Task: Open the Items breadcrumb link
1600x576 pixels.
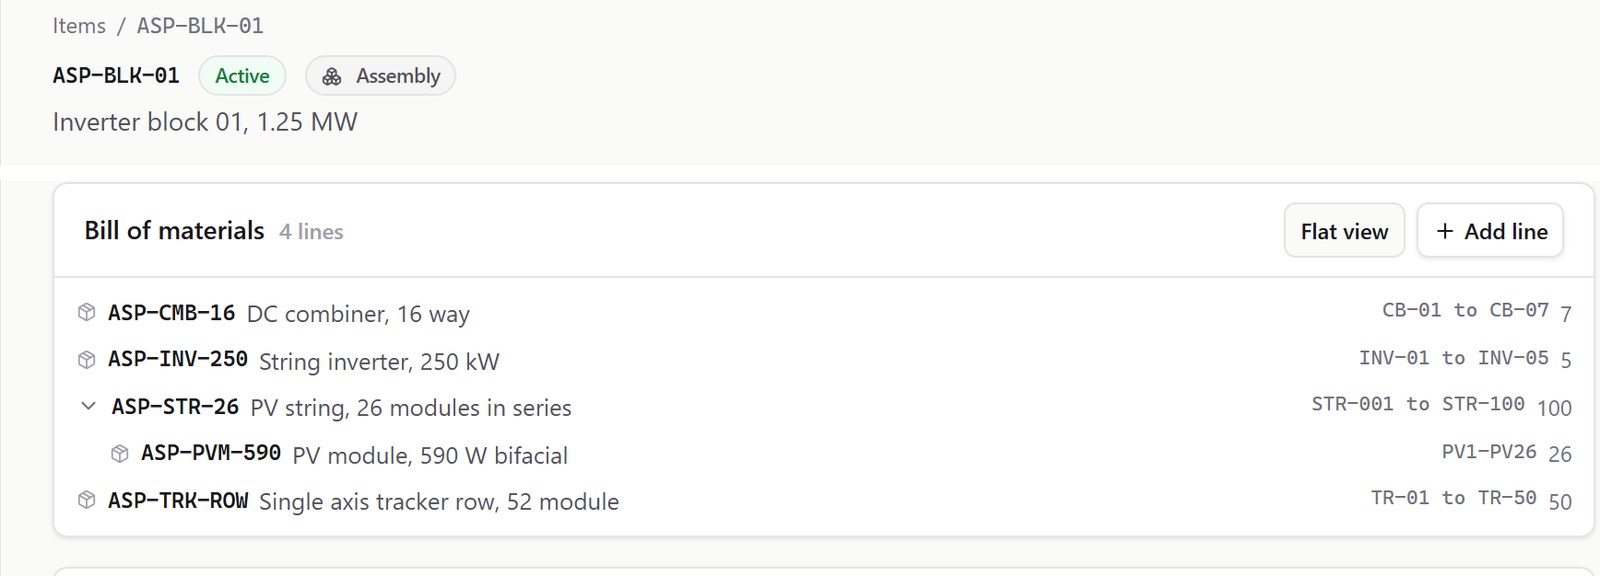Action: (x=79, y=26)
